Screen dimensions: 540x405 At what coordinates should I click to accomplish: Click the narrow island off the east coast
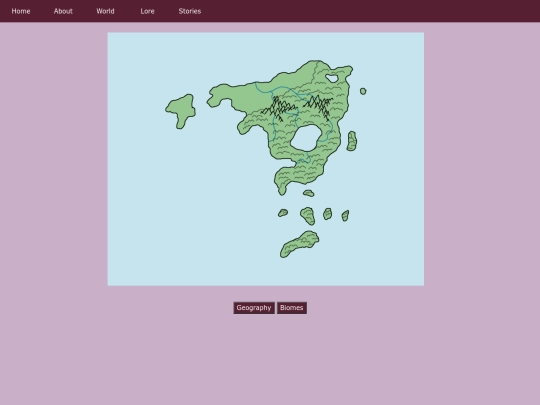[352, 141]
